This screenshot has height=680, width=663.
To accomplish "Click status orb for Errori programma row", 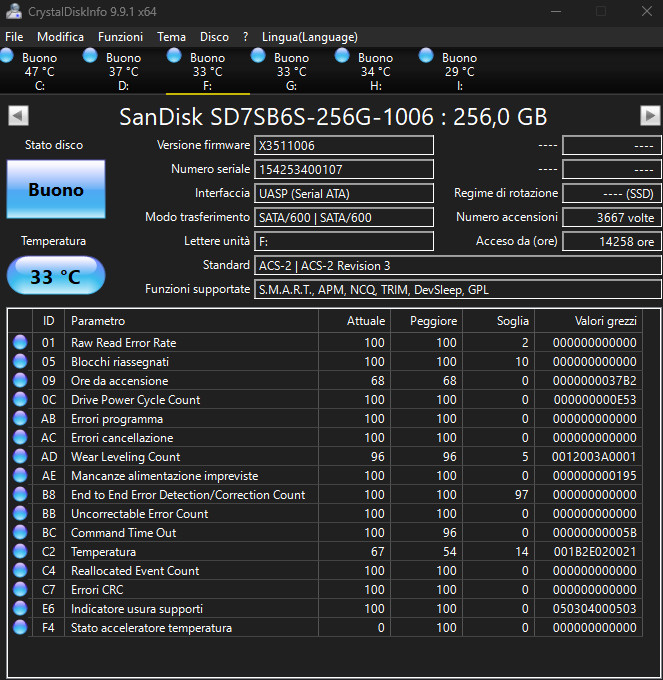I will pyautogui.click(x=20, y=418).
